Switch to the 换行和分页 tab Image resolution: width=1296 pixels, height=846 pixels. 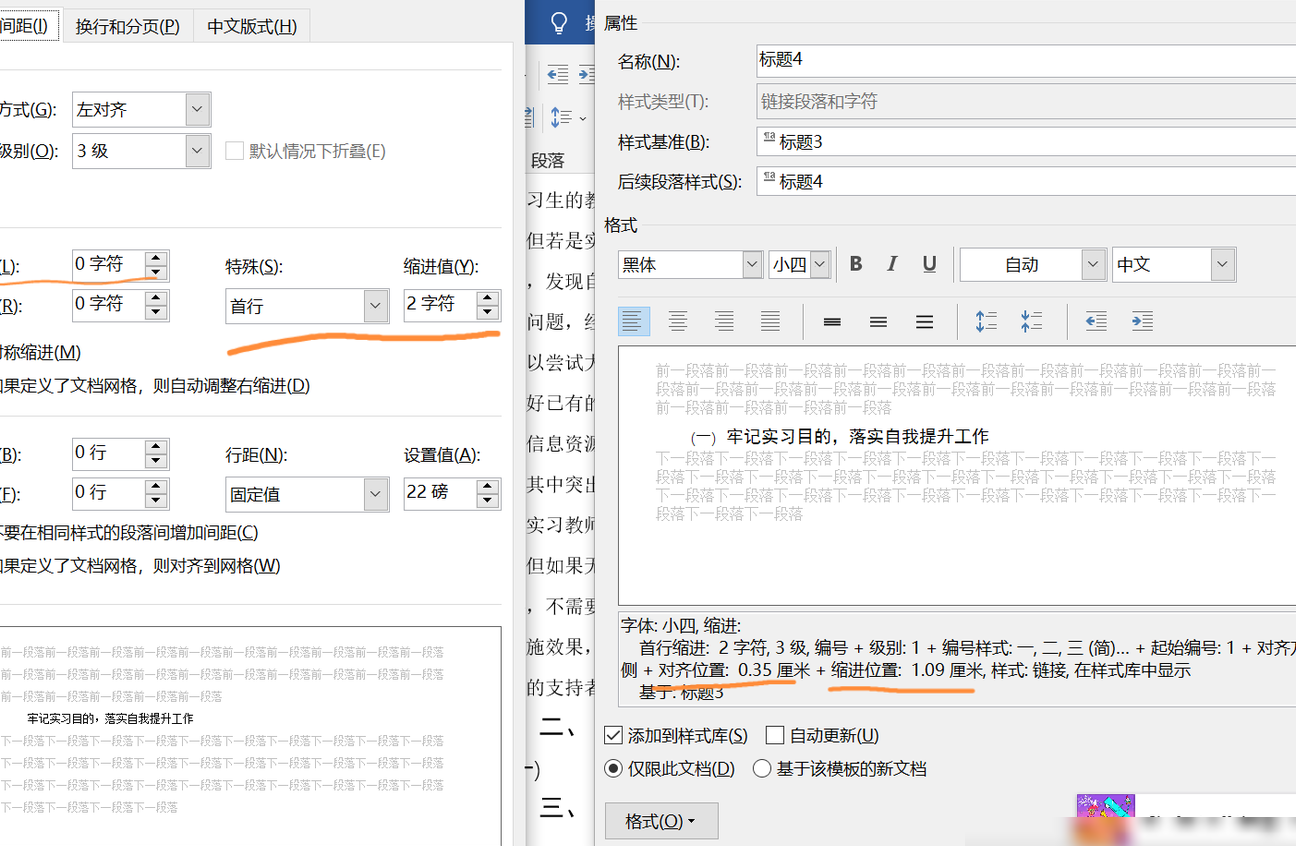(128, 26)
